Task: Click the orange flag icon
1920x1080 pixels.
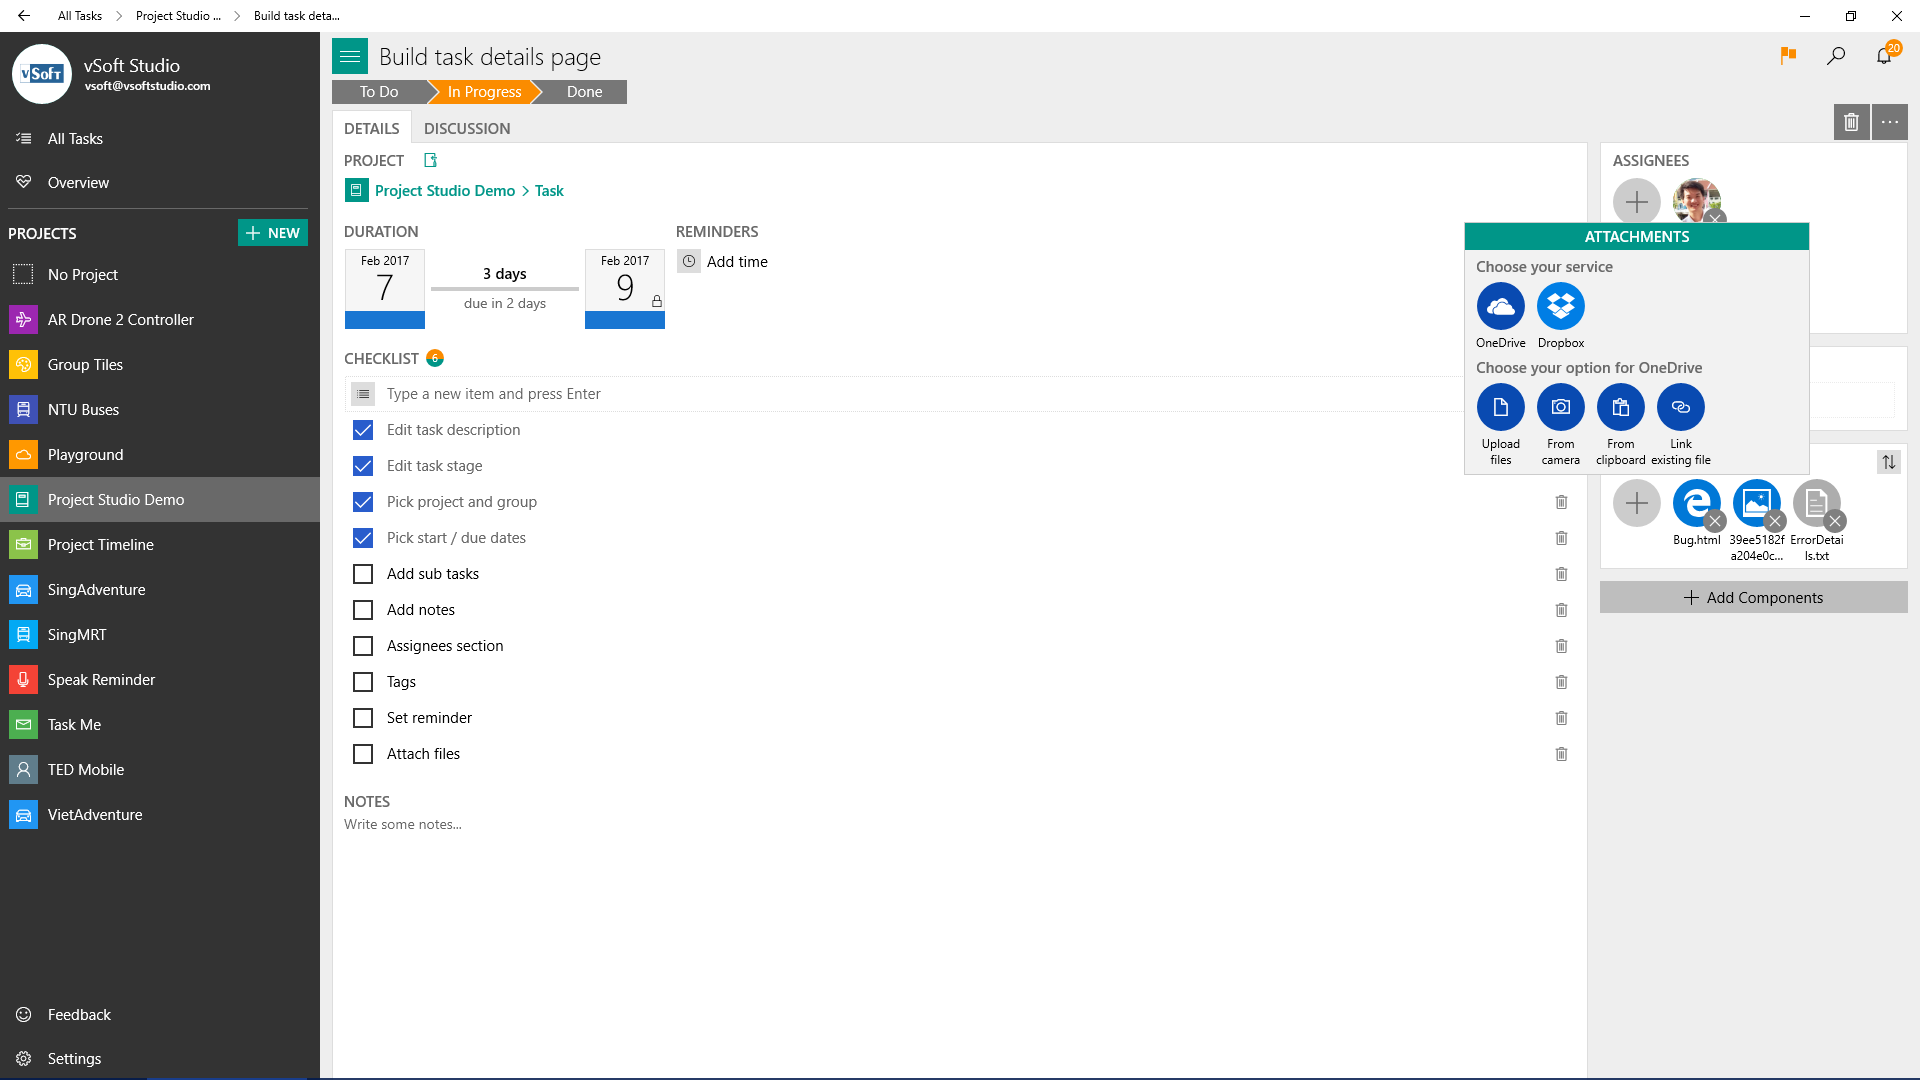Action: coord(1788,56)
